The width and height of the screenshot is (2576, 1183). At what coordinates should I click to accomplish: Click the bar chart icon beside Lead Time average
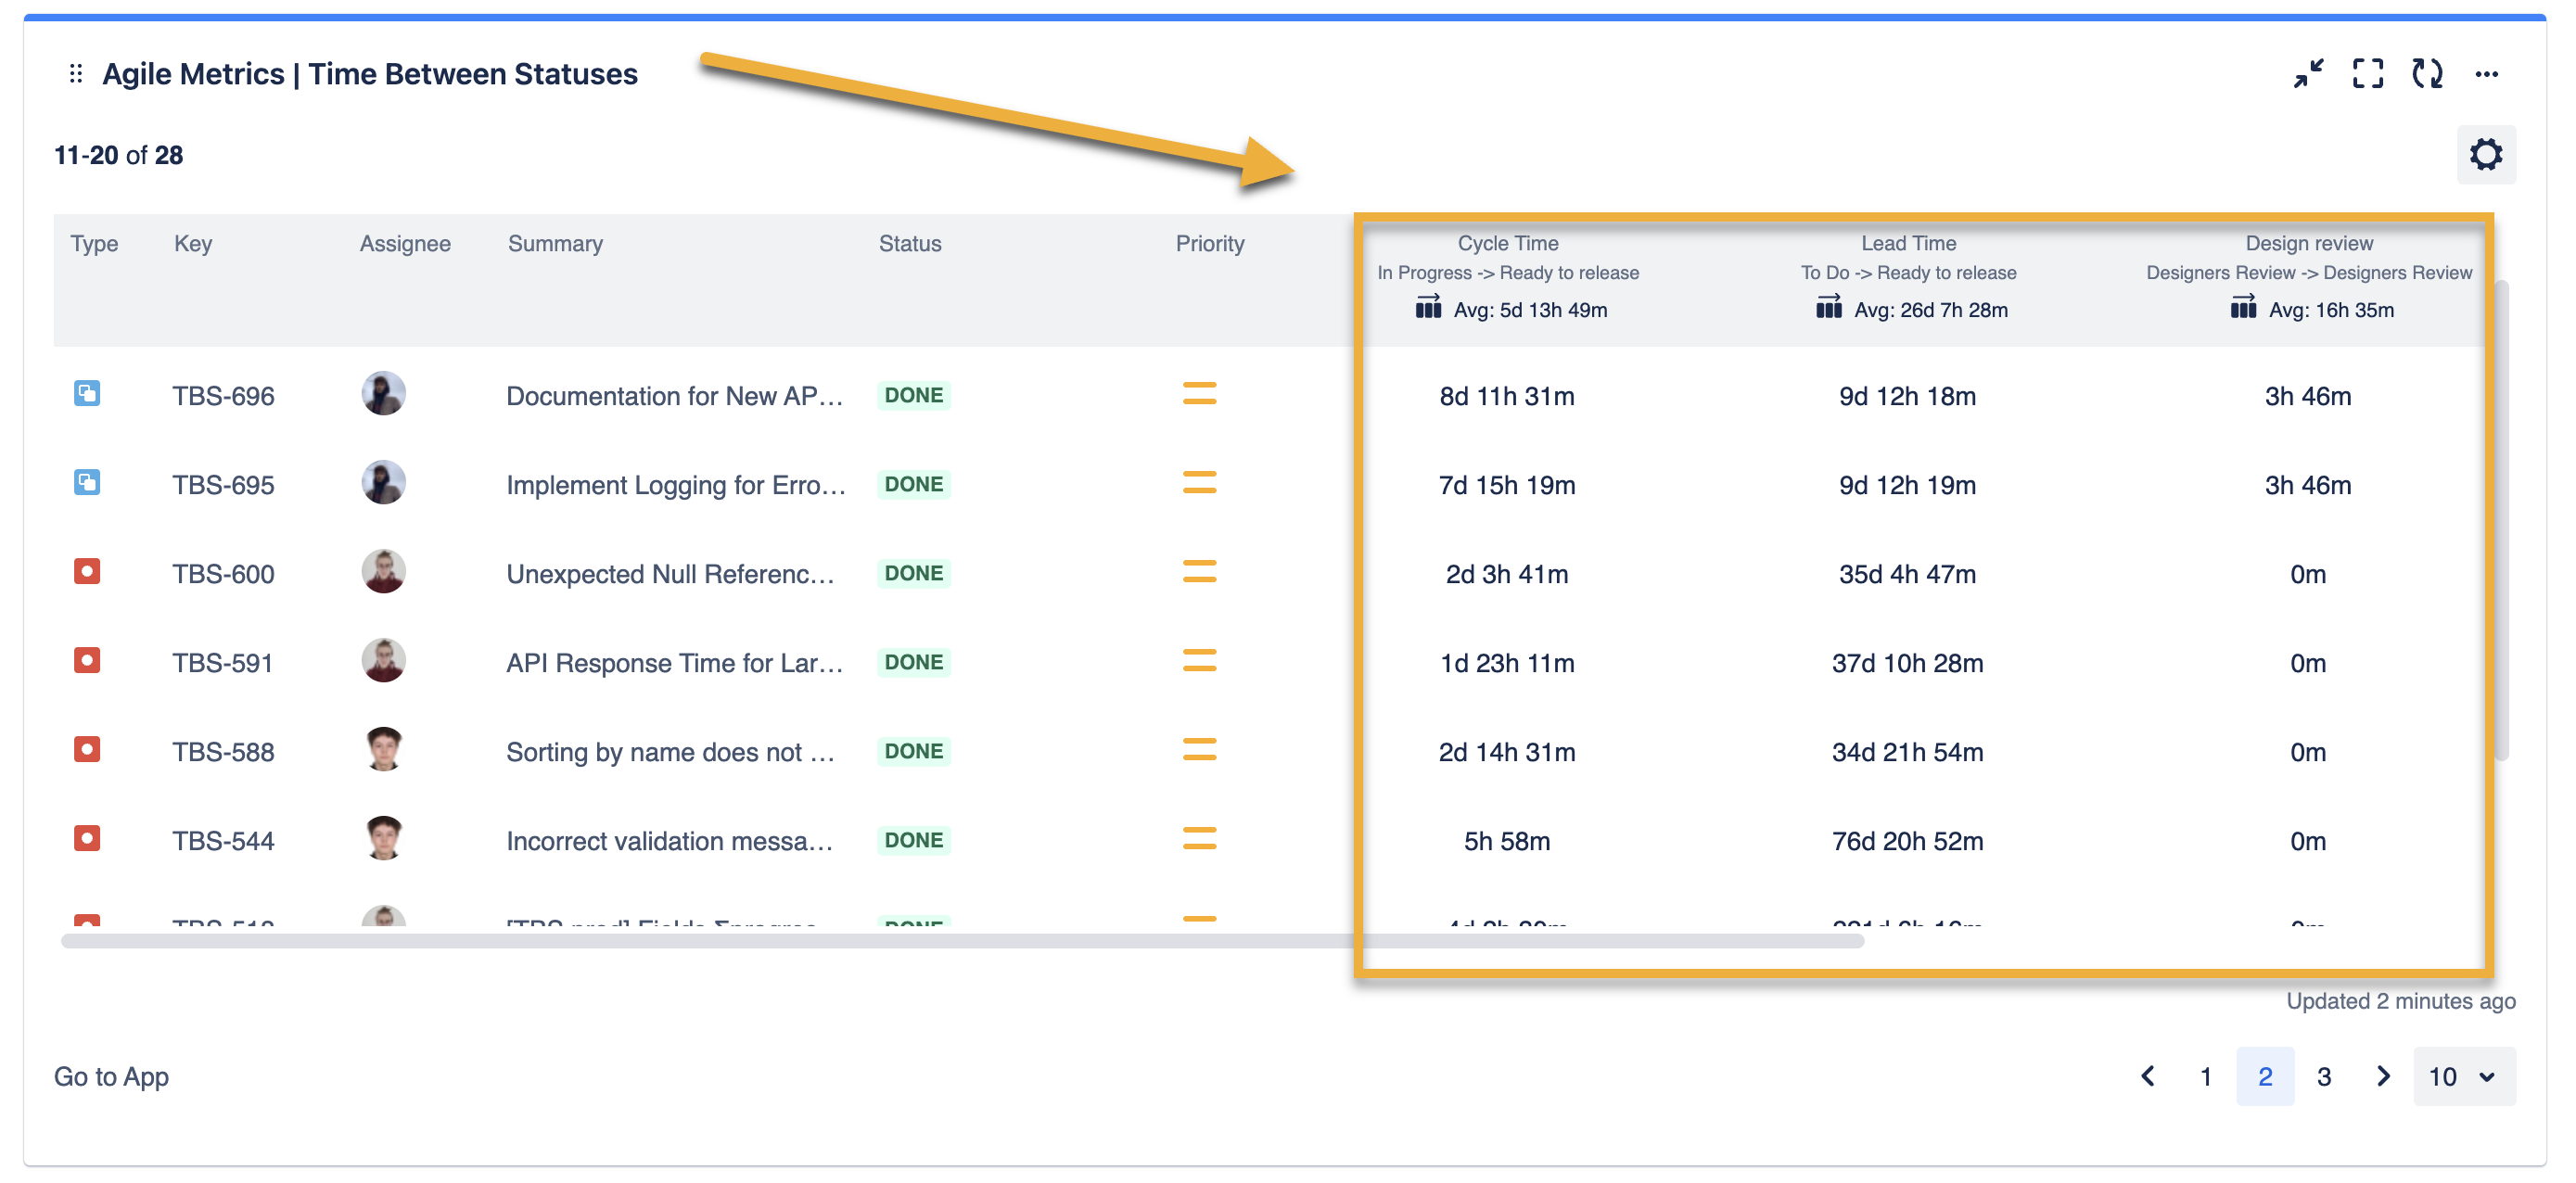coord(1829,309)
